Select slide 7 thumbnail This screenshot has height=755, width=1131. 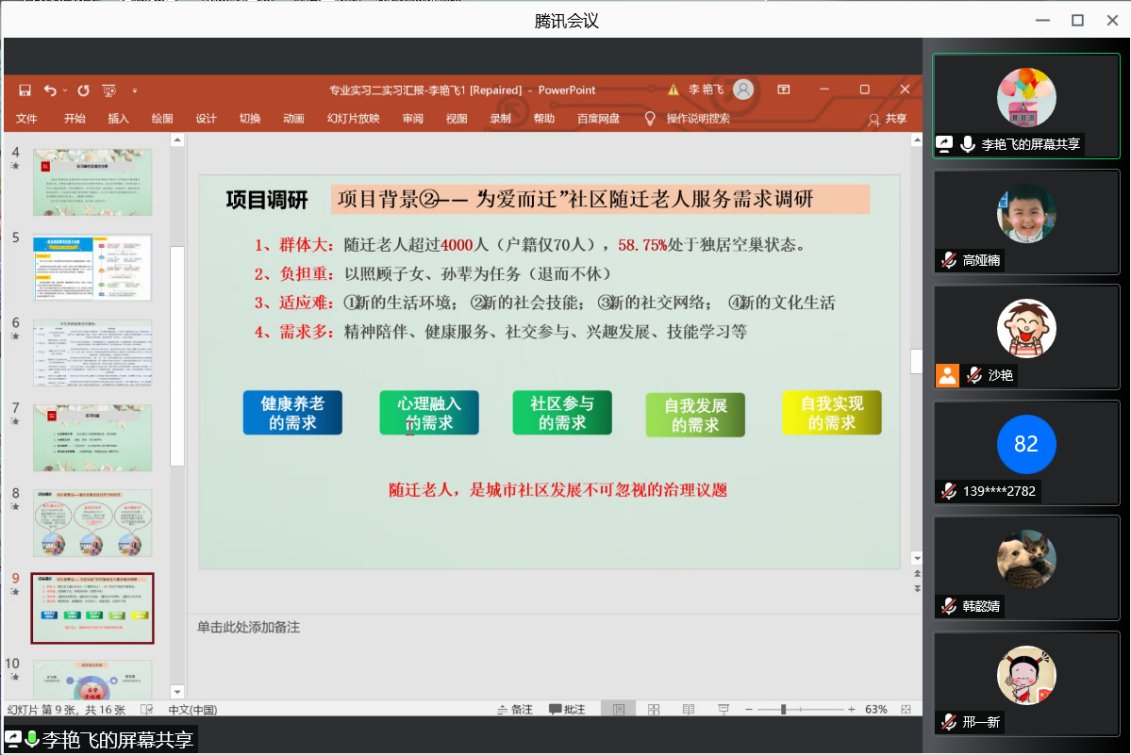point(92,438)
